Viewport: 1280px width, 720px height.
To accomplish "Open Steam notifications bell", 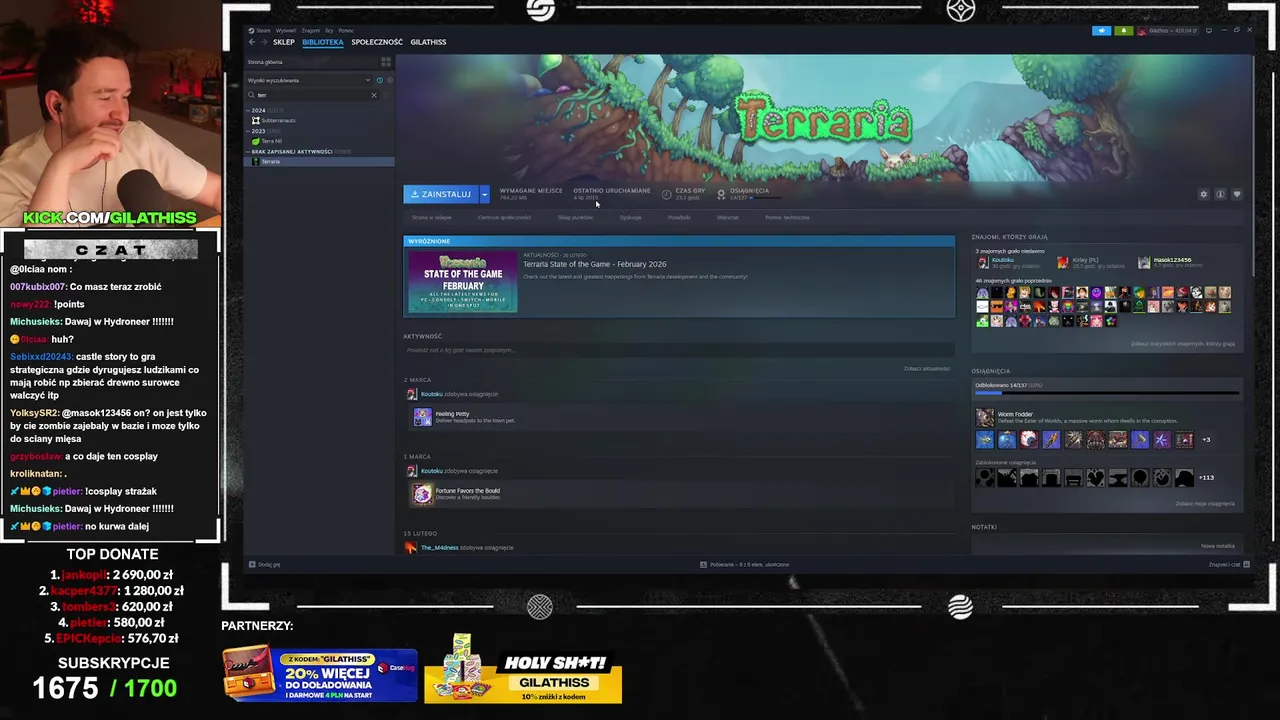I will [x=1124, y=30].
